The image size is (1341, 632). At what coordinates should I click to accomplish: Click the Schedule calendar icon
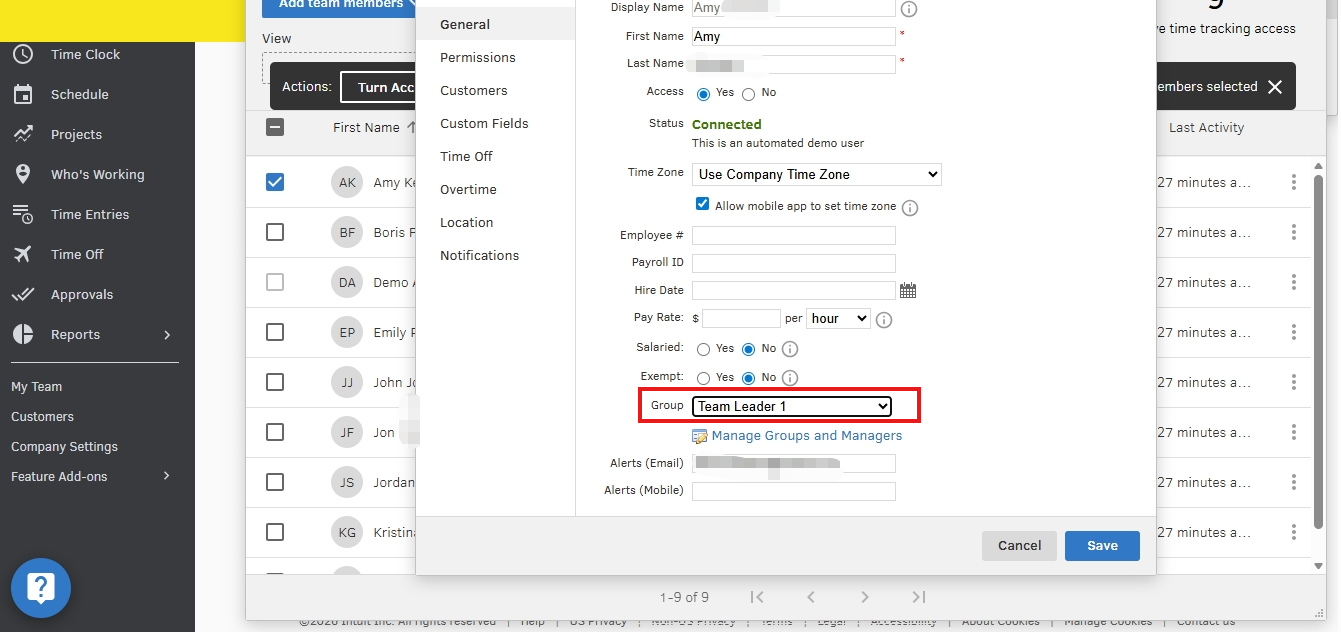tap(23, 95)
